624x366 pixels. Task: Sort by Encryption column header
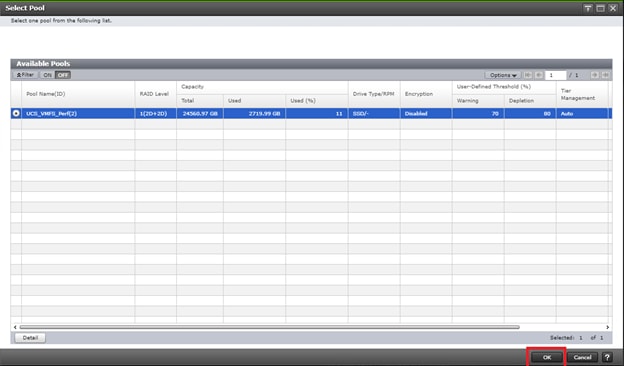[426, 94]
